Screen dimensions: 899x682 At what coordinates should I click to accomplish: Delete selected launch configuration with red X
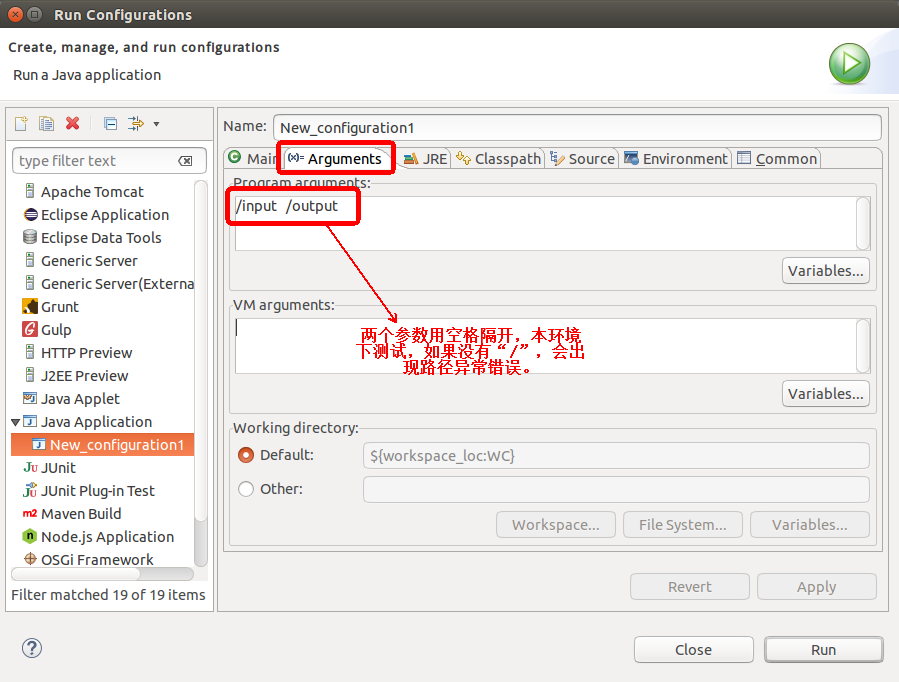pyautogui.click(x=72, y=123)
